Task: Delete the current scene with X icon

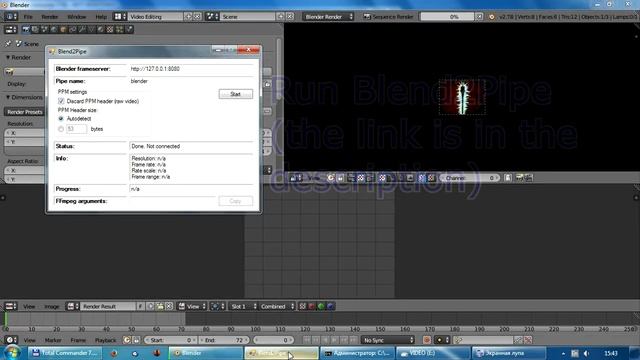Action: pyautogui.click(x=290, y=17)
